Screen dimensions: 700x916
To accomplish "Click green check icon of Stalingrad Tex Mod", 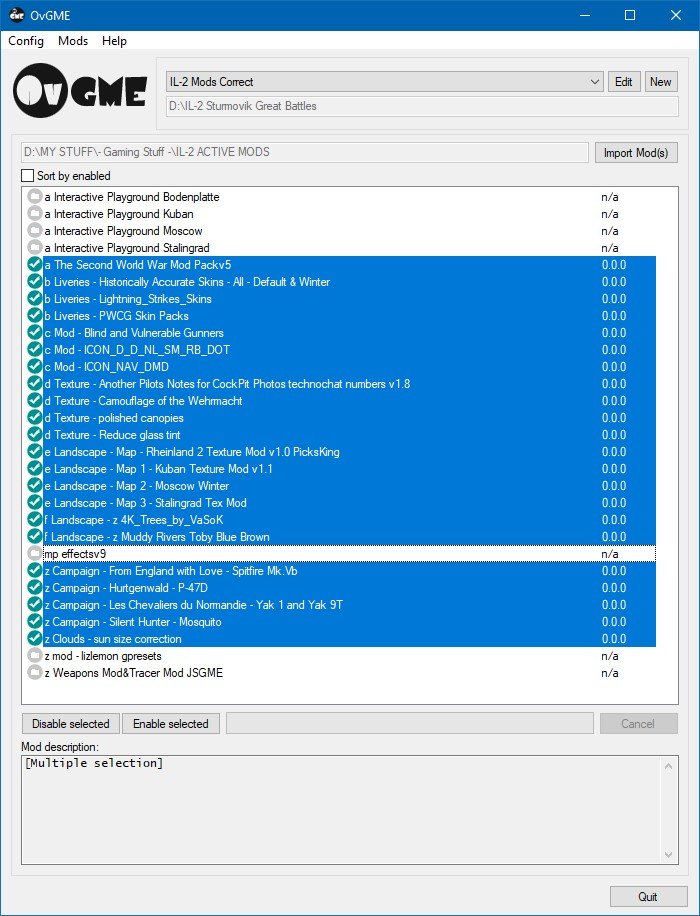I will pos(34,502).
